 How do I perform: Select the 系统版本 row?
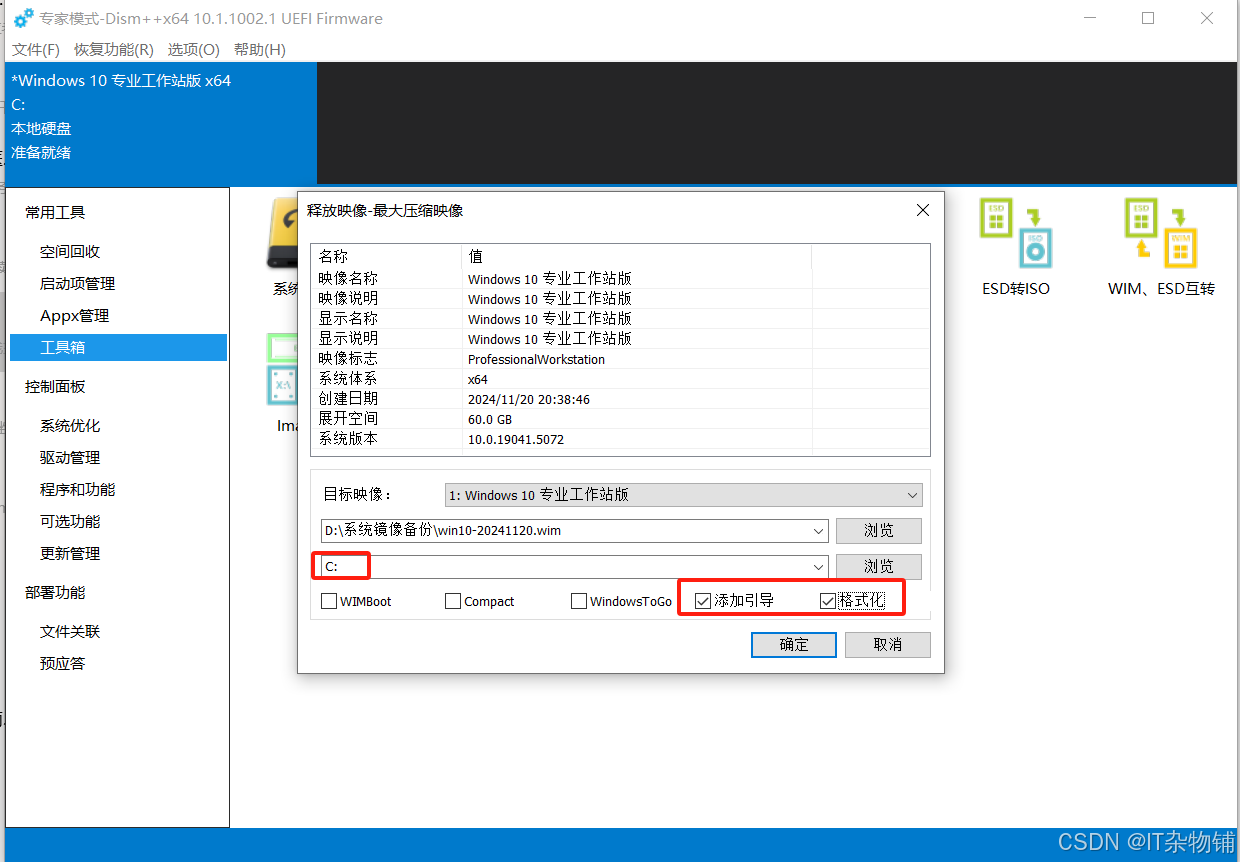(x=620, y=439)
